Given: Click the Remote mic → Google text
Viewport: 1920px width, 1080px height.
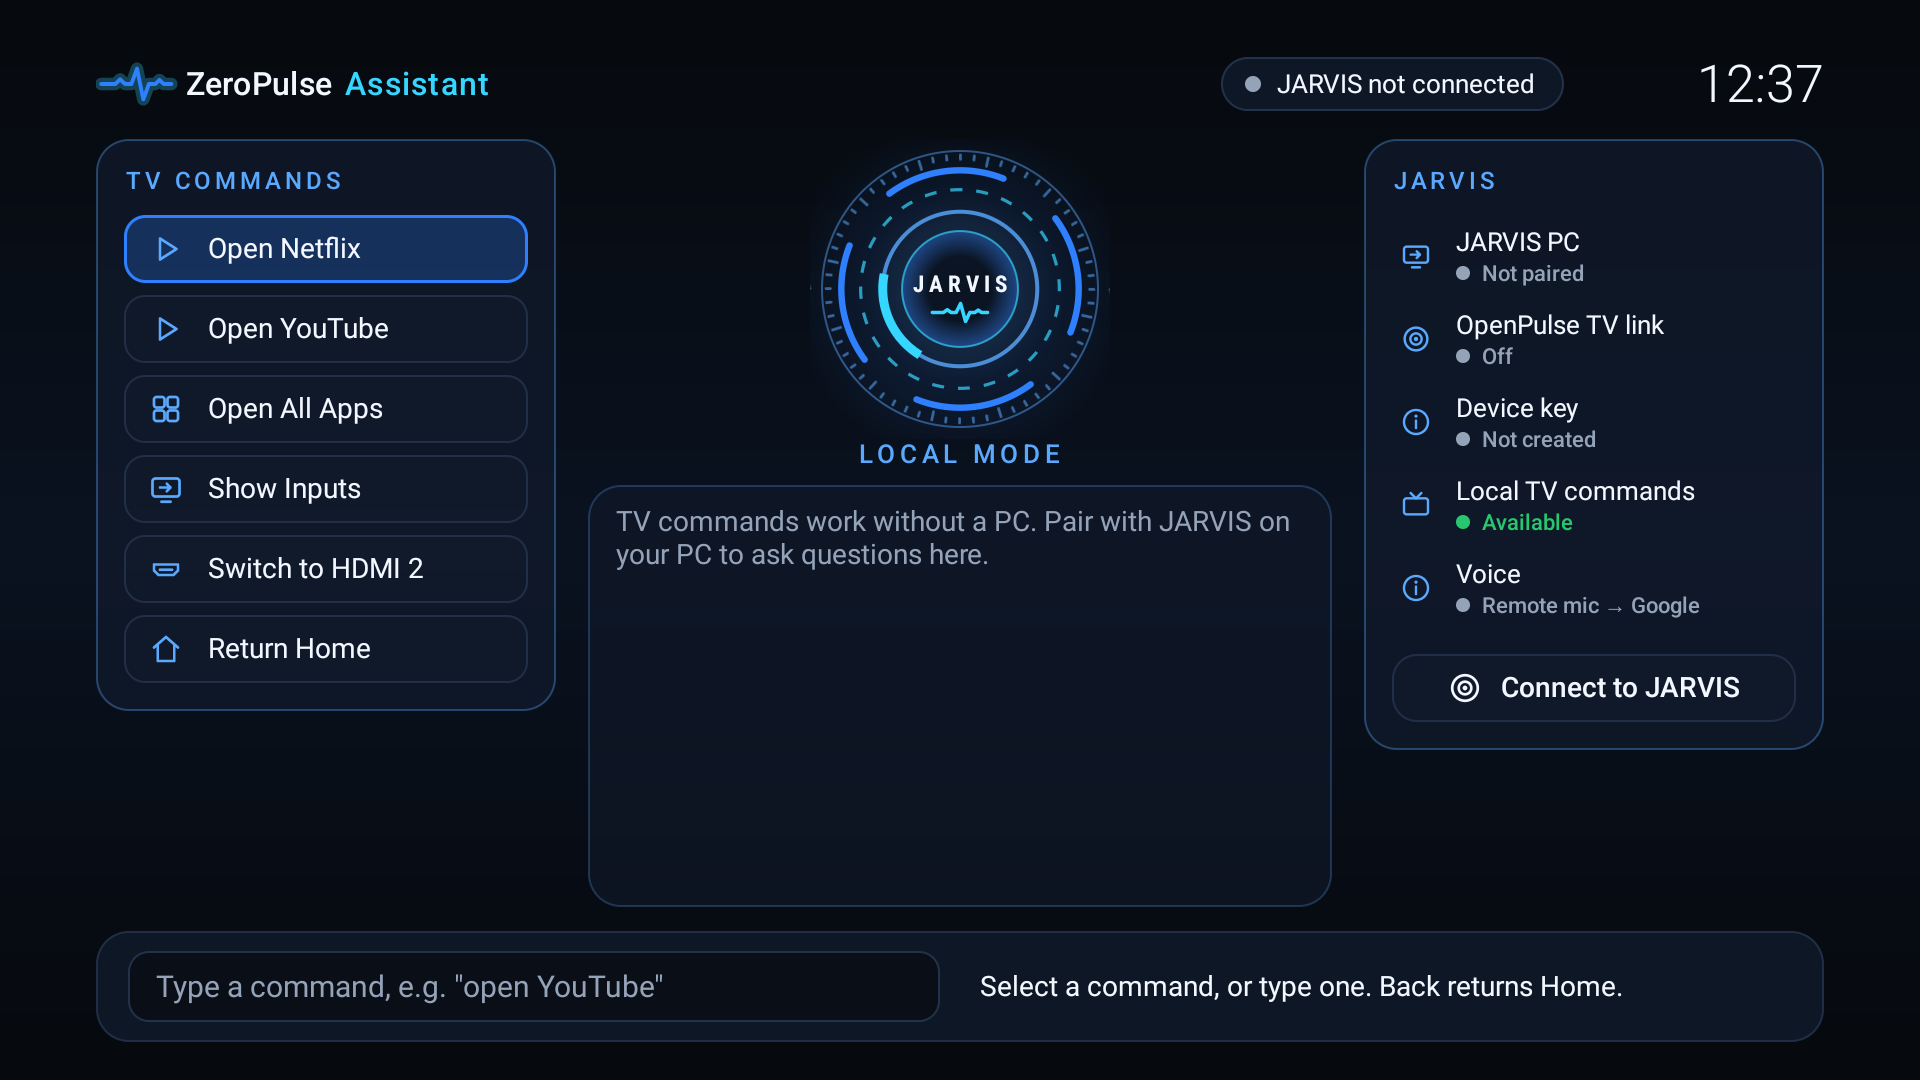Looking at the screenshot, I should (1590, 606).
